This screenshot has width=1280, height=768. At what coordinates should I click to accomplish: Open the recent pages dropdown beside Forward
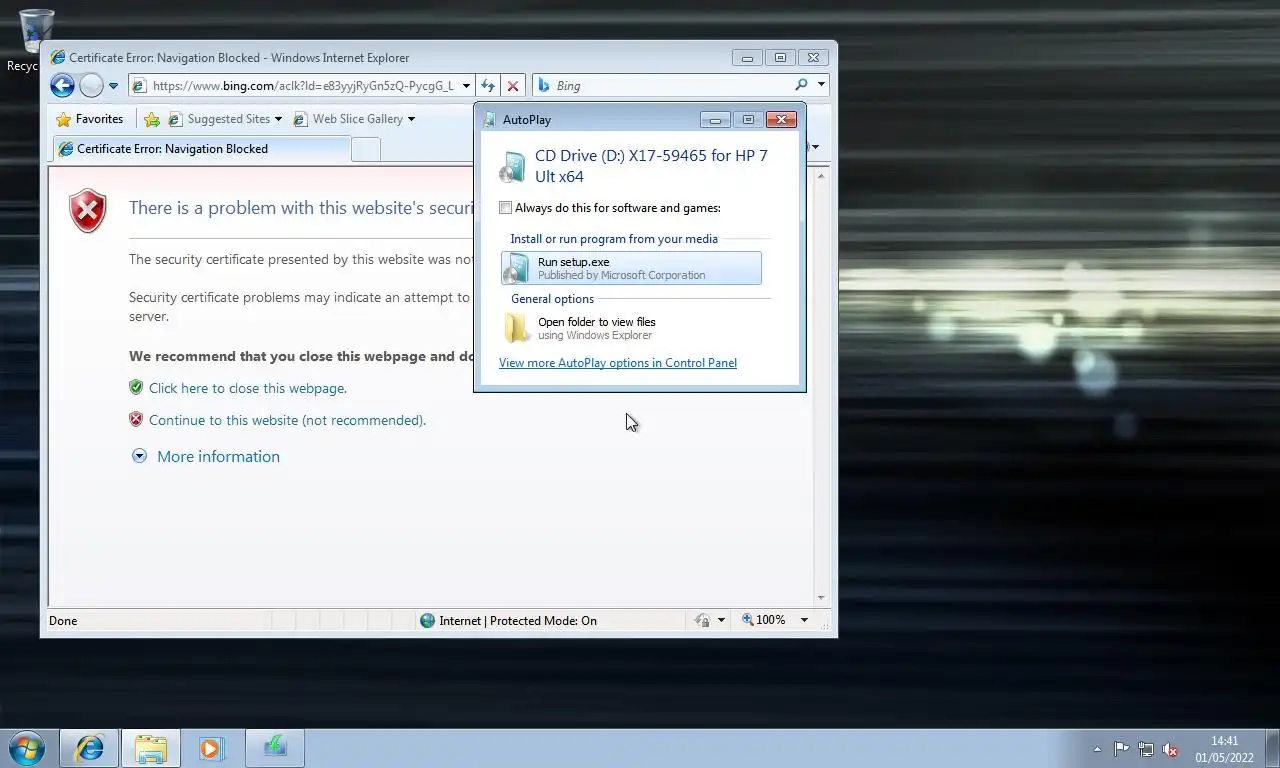tap(113, 86)
